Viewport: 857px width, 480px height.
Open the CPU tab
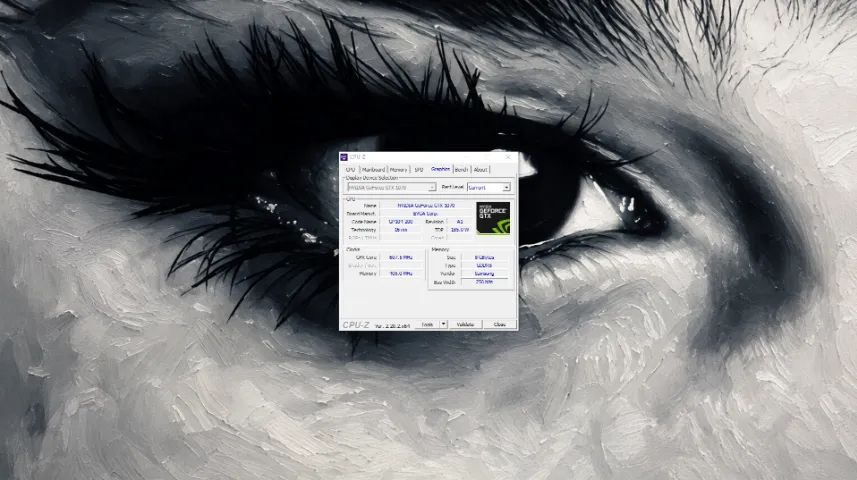[x=350, y=170]
